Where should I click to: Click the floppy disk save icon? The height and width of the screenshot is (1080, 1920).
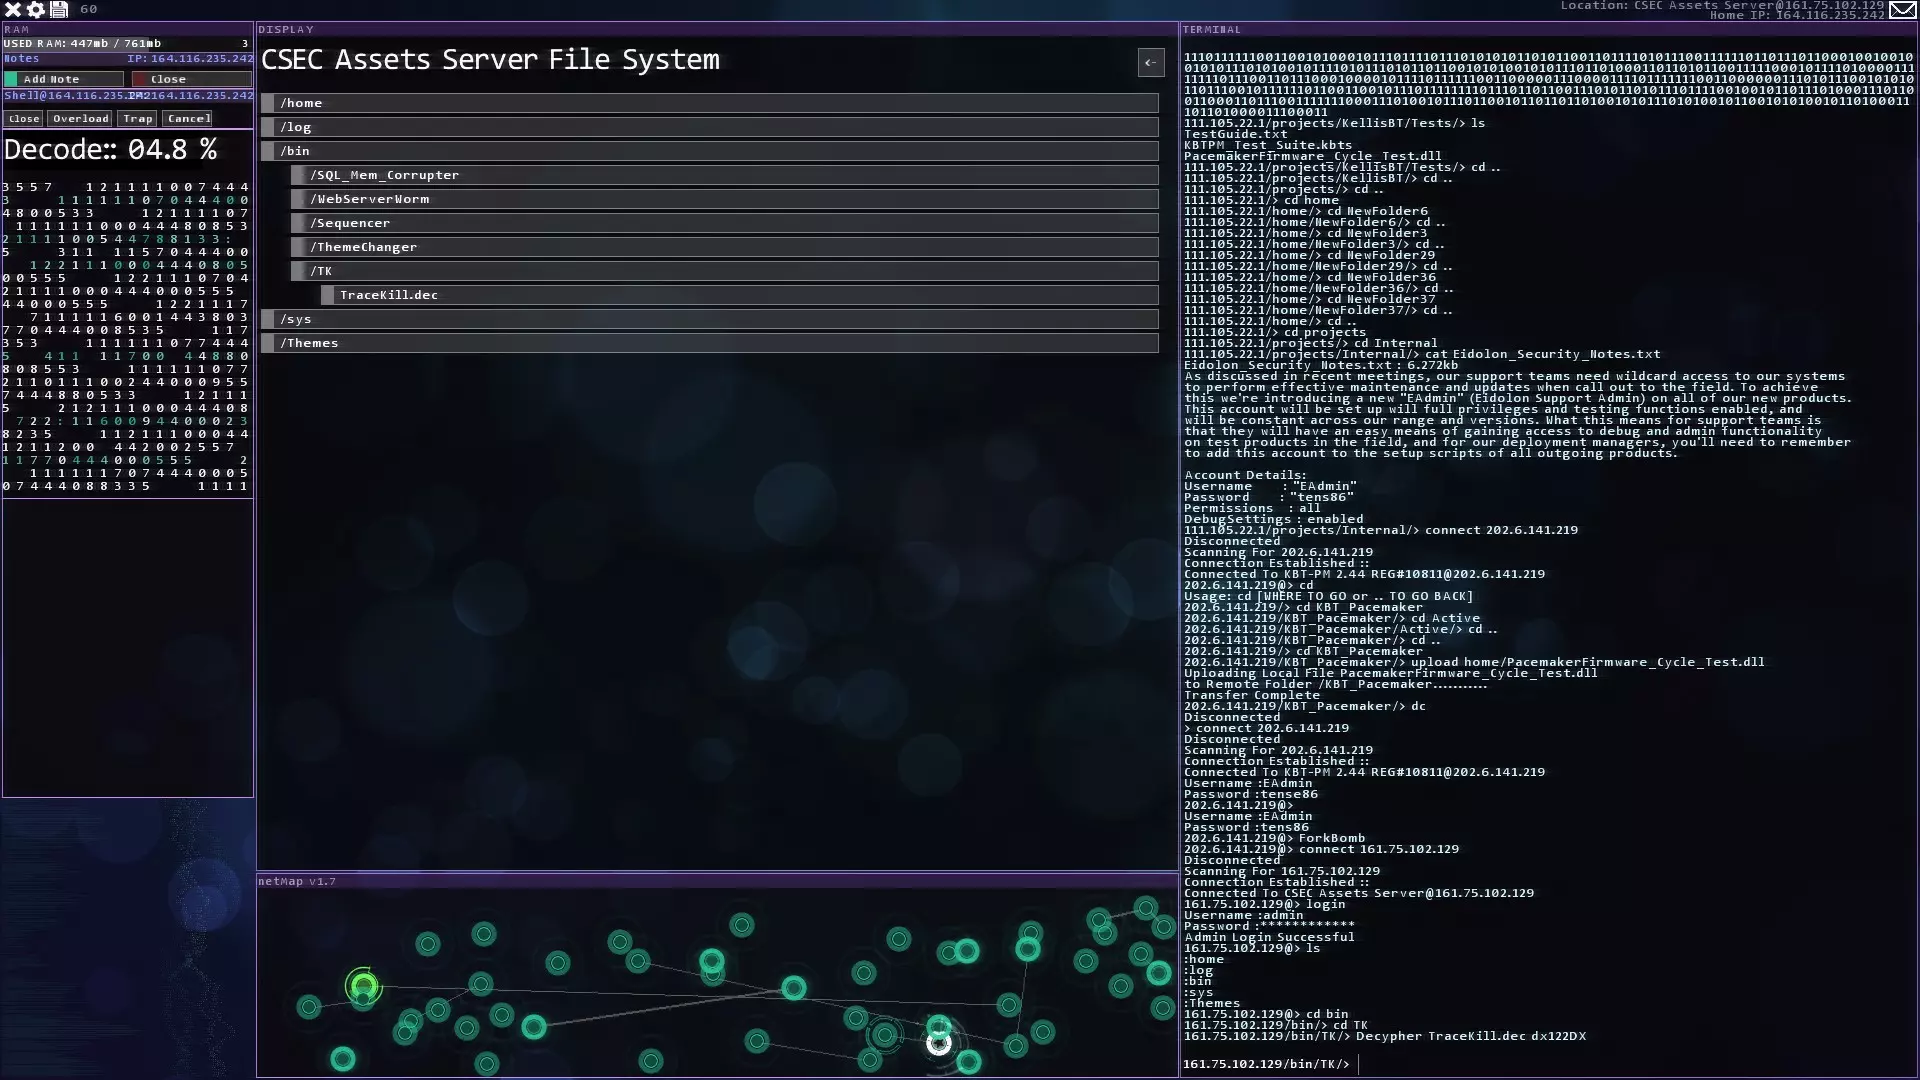59,10
